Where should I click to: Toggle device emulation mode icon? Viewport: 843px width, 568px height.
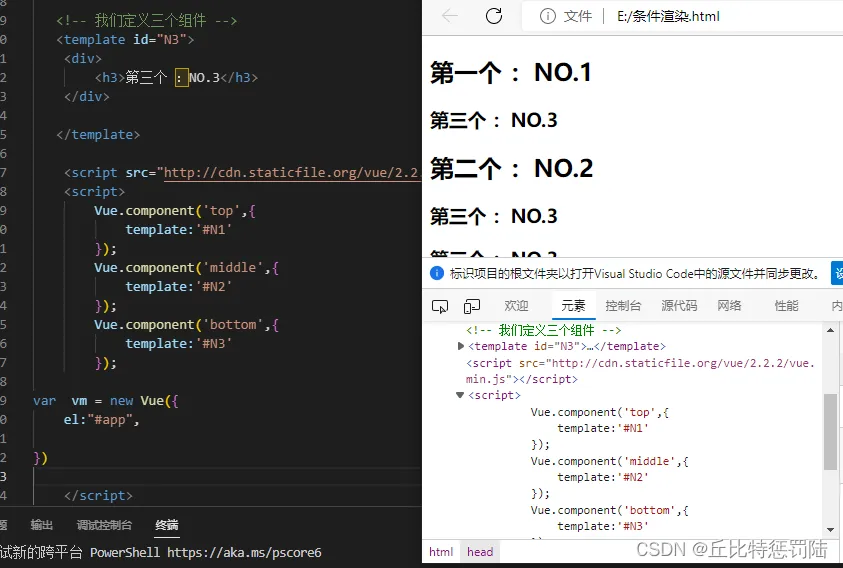pyautogui.click(x=471, y=307)
